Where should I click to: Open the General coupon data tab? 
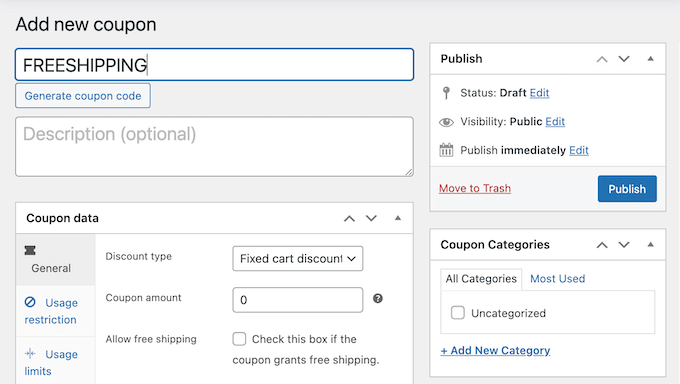[x=55, y=259]
